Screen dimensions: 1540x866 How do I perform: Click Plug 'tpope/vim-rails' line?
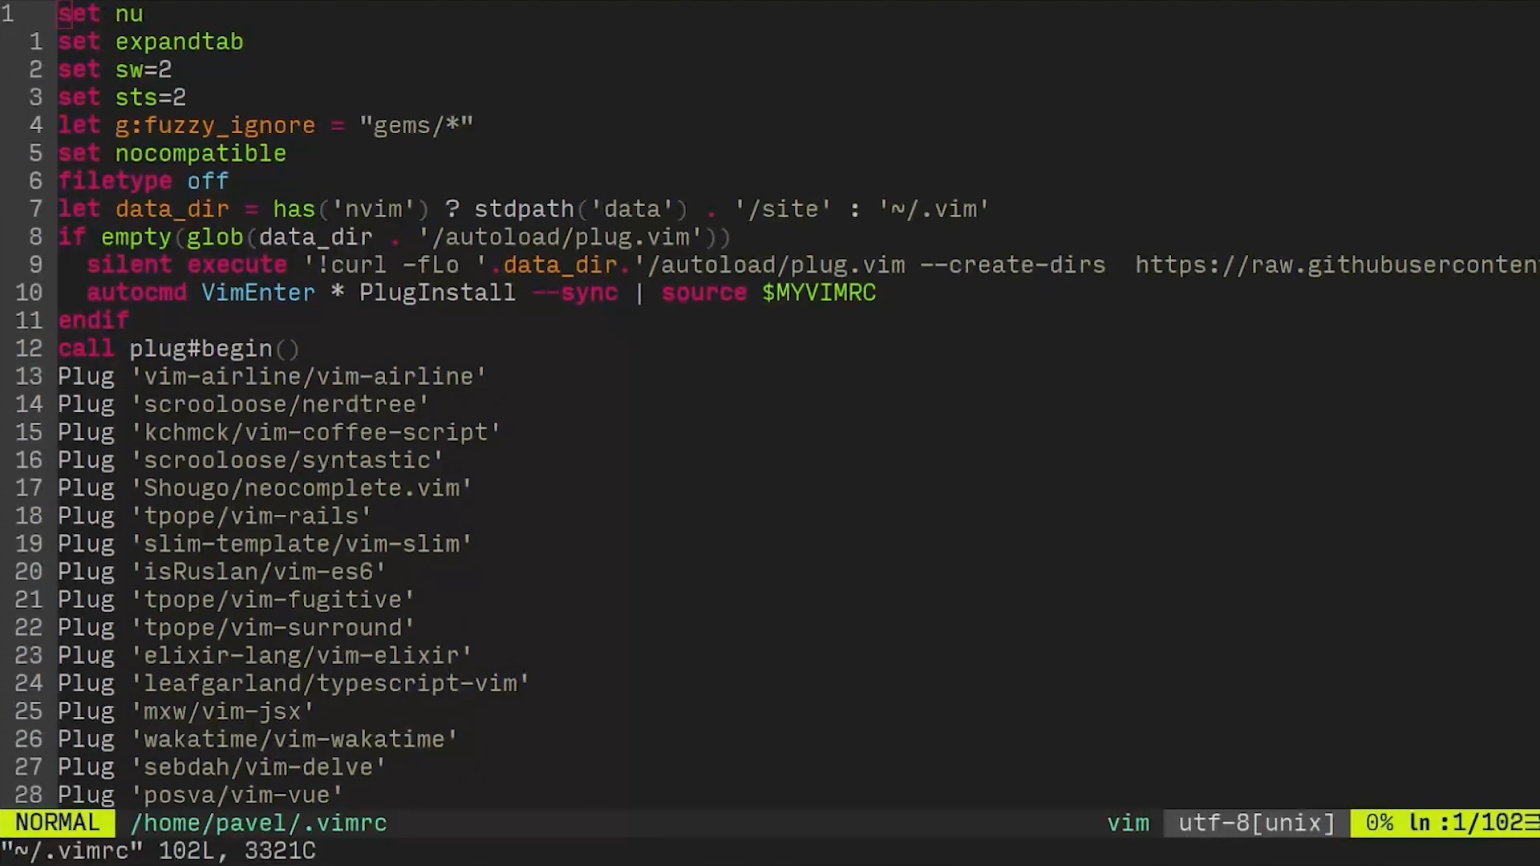click(x=214, y=518)
